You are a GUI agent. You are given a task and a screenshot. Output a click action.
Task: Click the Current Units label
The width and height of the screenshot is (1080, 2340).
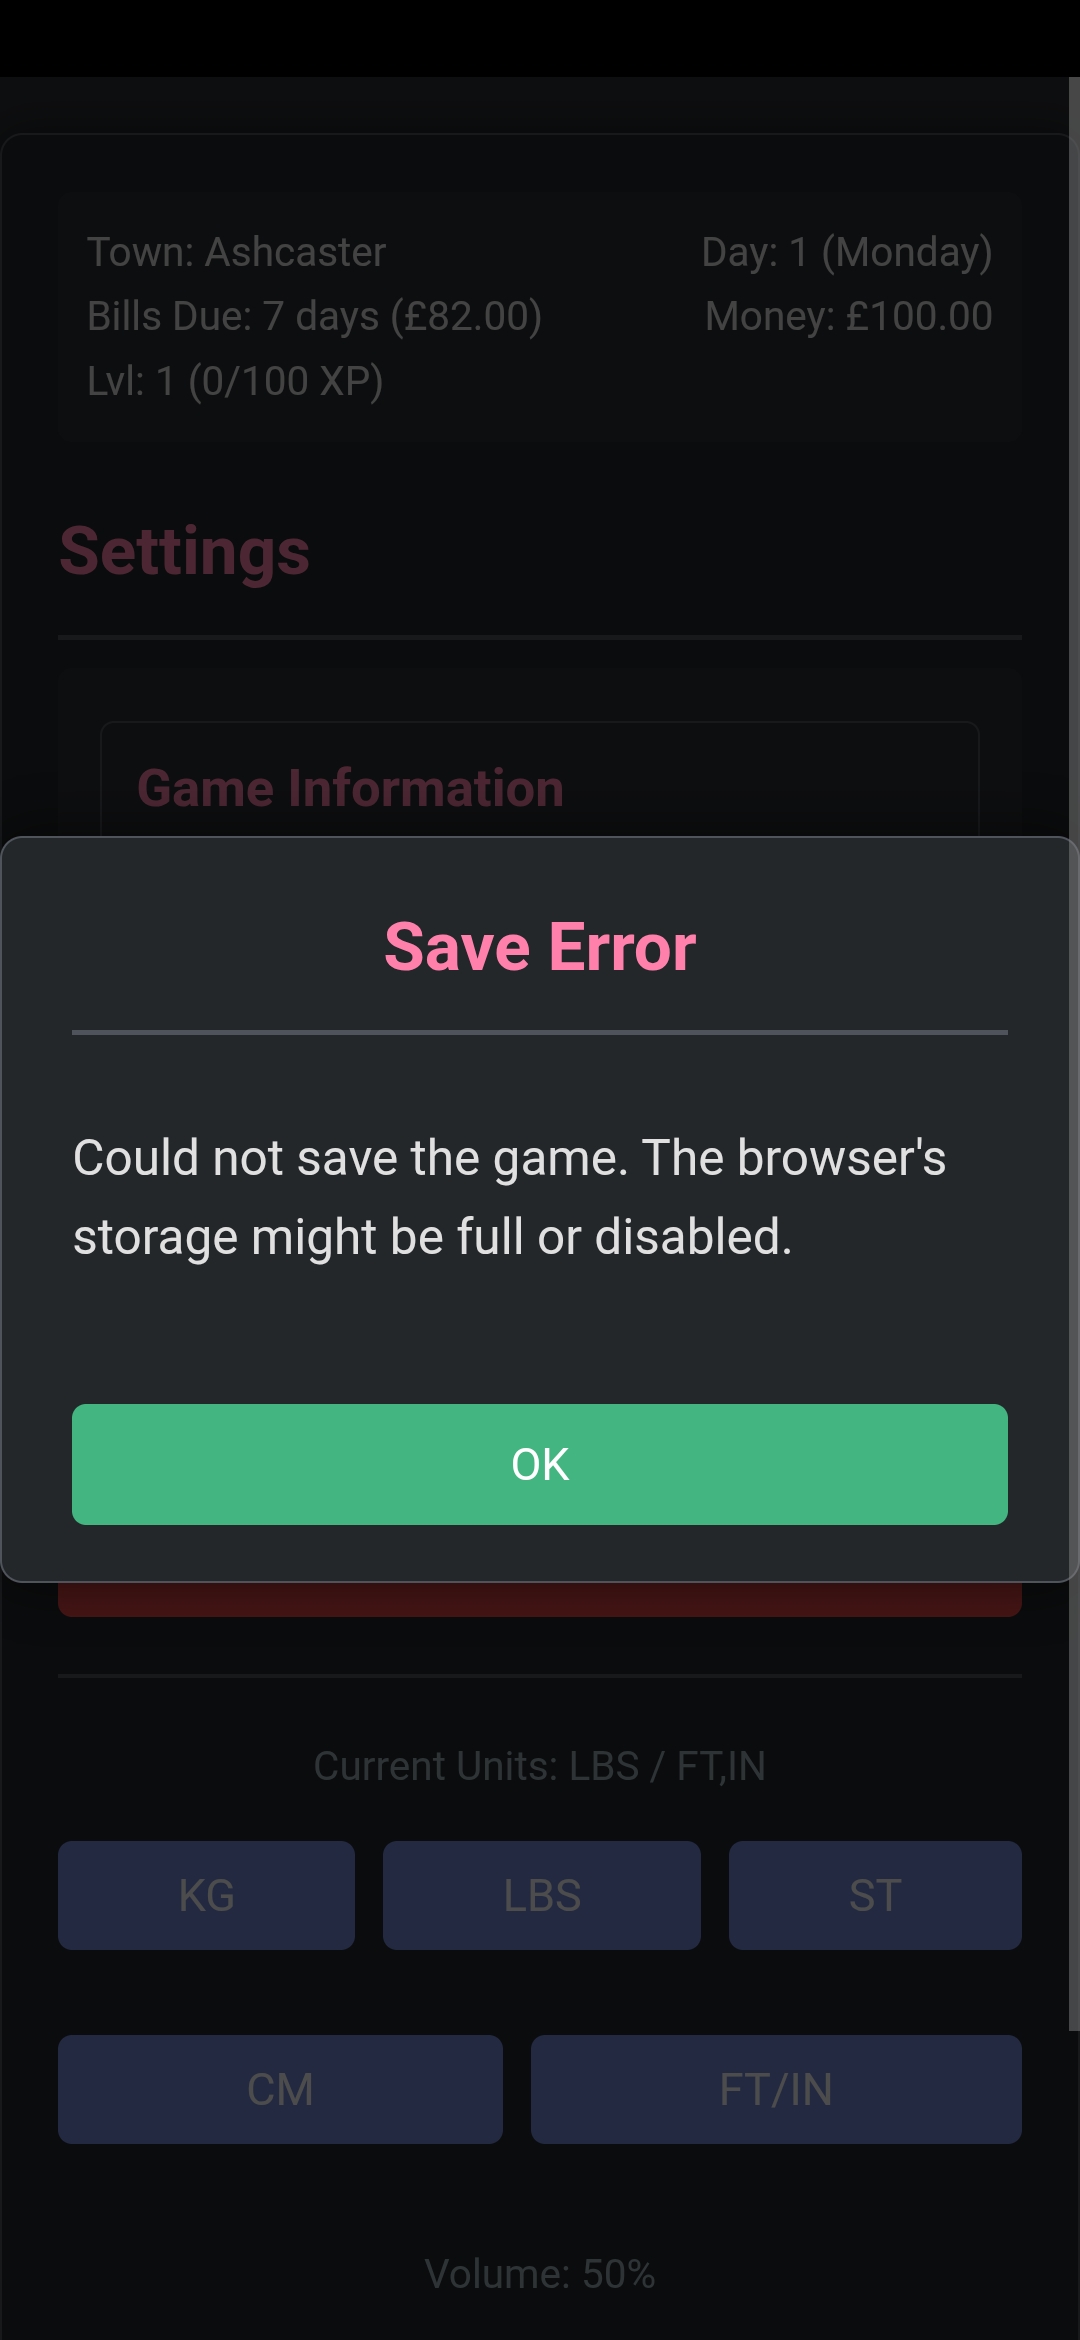pos(540,1766)
